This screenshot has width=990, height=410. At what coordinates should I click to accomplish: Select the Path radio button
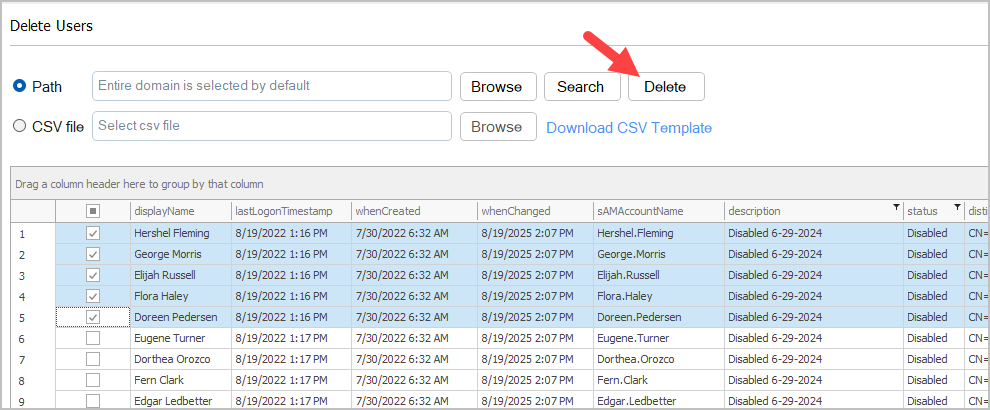19,86
